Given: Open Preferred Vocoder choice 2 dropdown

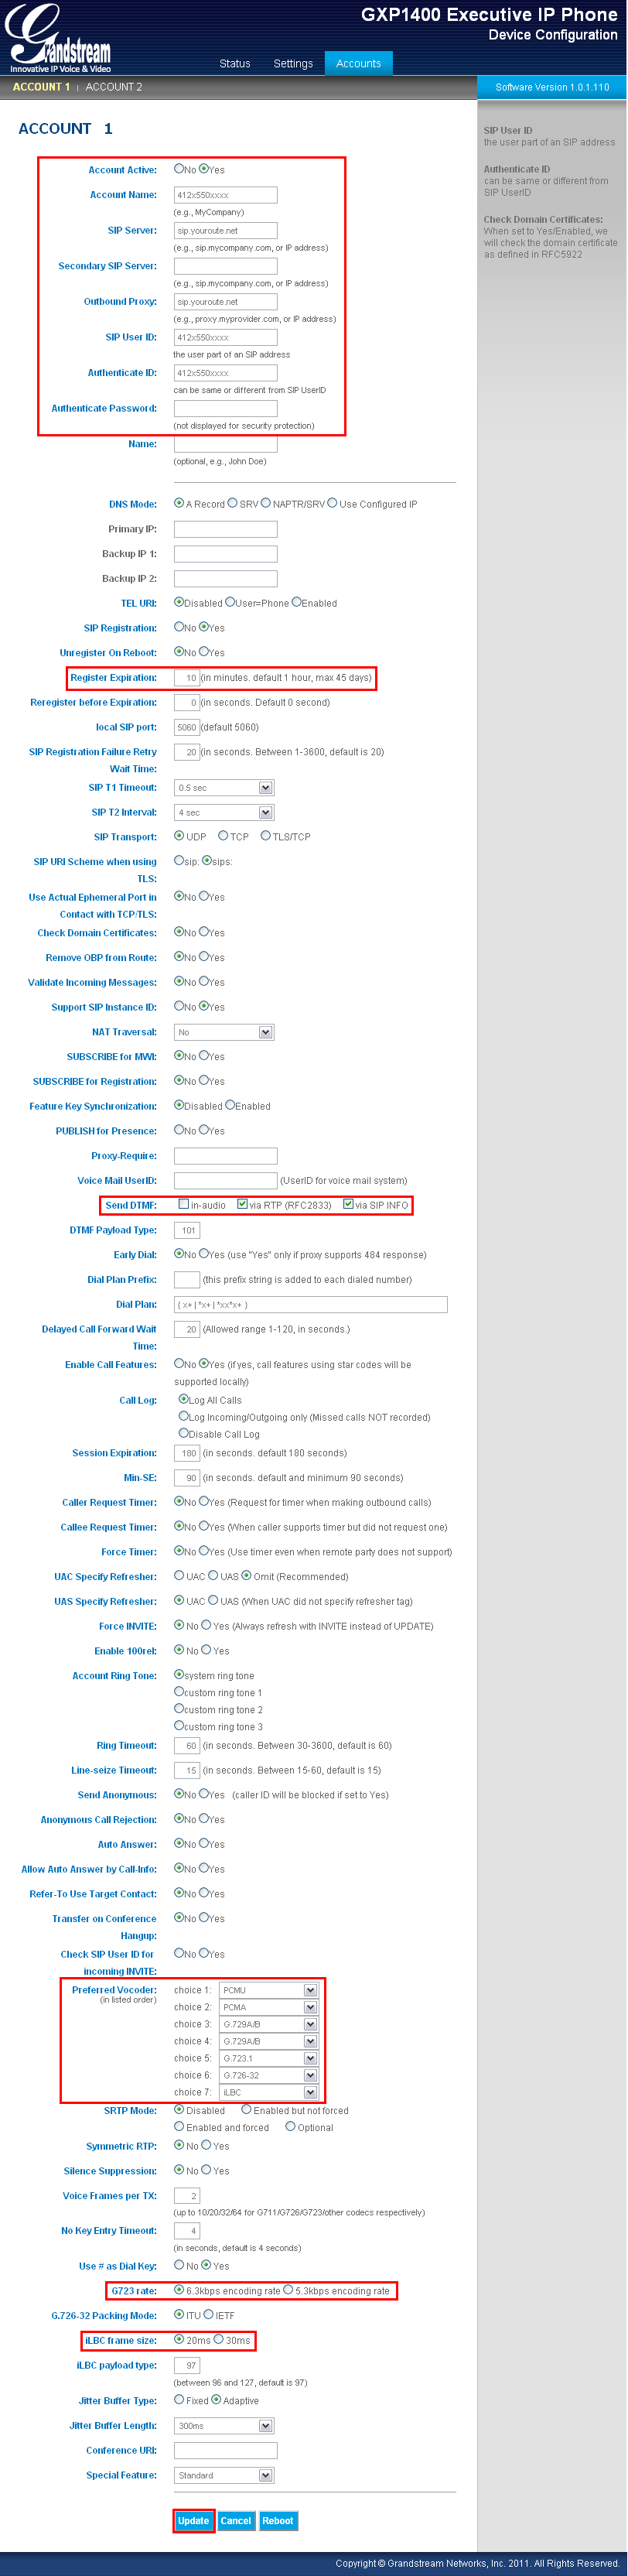Looking at the screenshot, I should click(x=269, y=2007).
